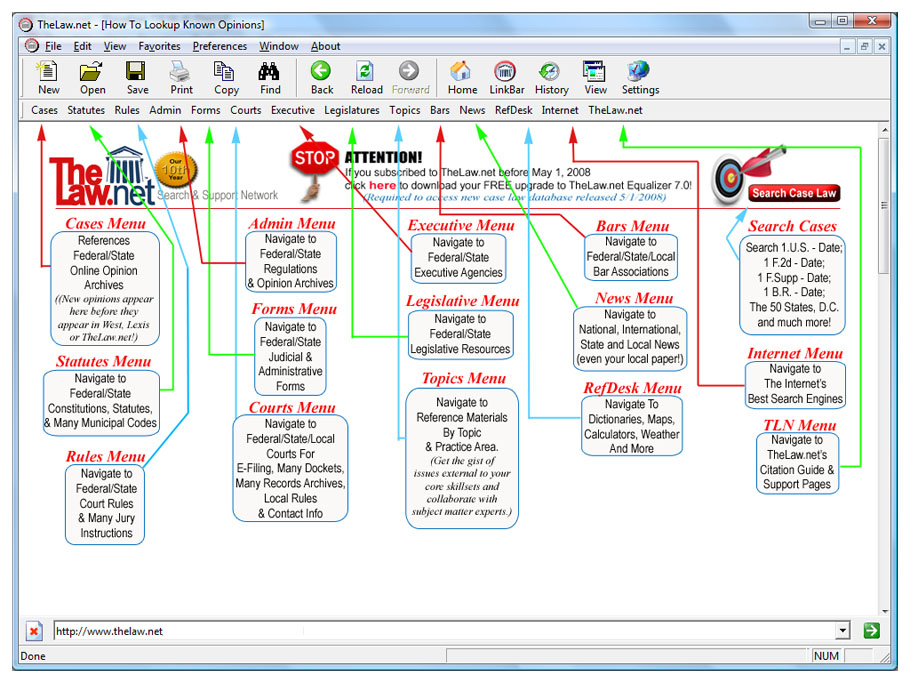Click the green Go arrow button
The width and height of the screenshot is (910, 683).
point(871,630)
